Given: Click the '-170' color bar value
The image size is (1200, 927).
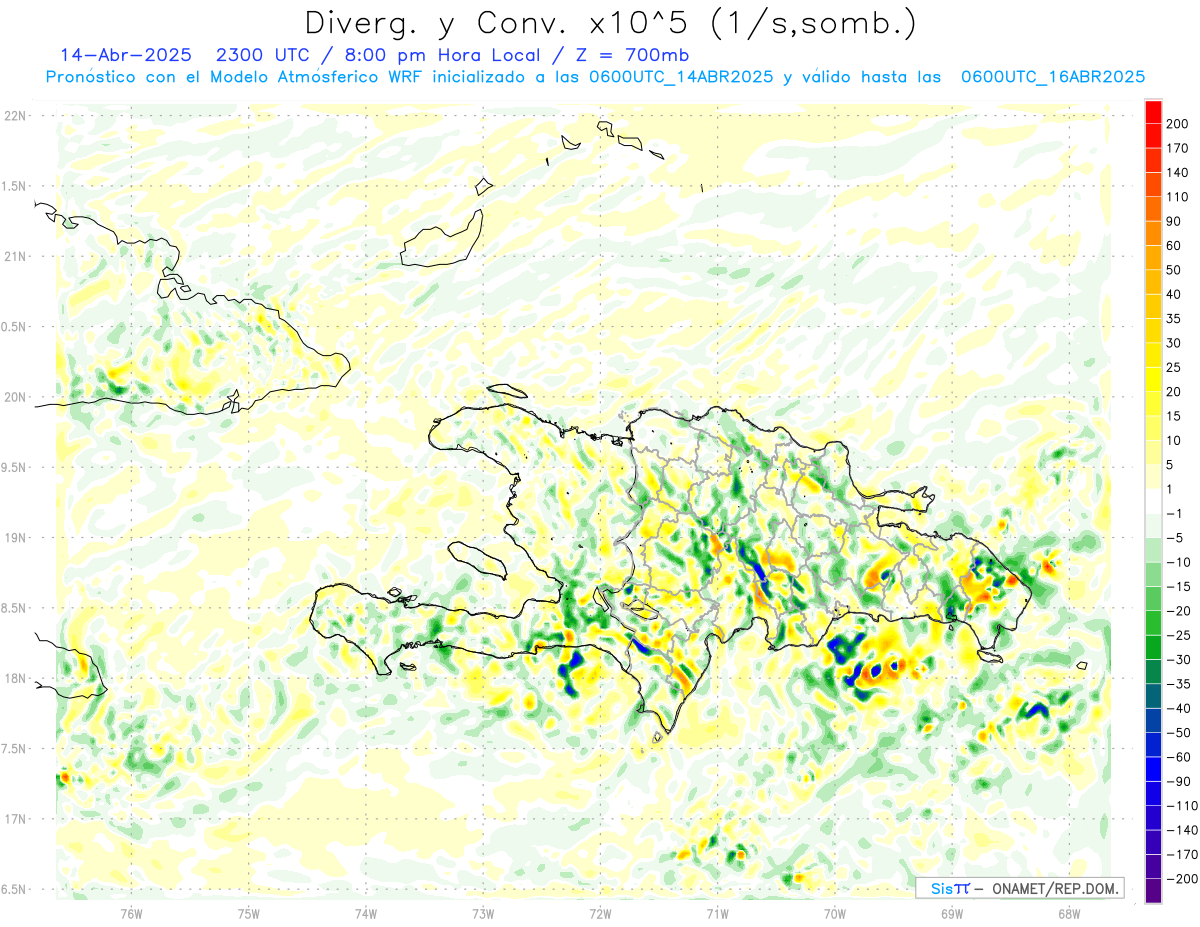Looking at the screenshot, I should tap(1183, 855).
